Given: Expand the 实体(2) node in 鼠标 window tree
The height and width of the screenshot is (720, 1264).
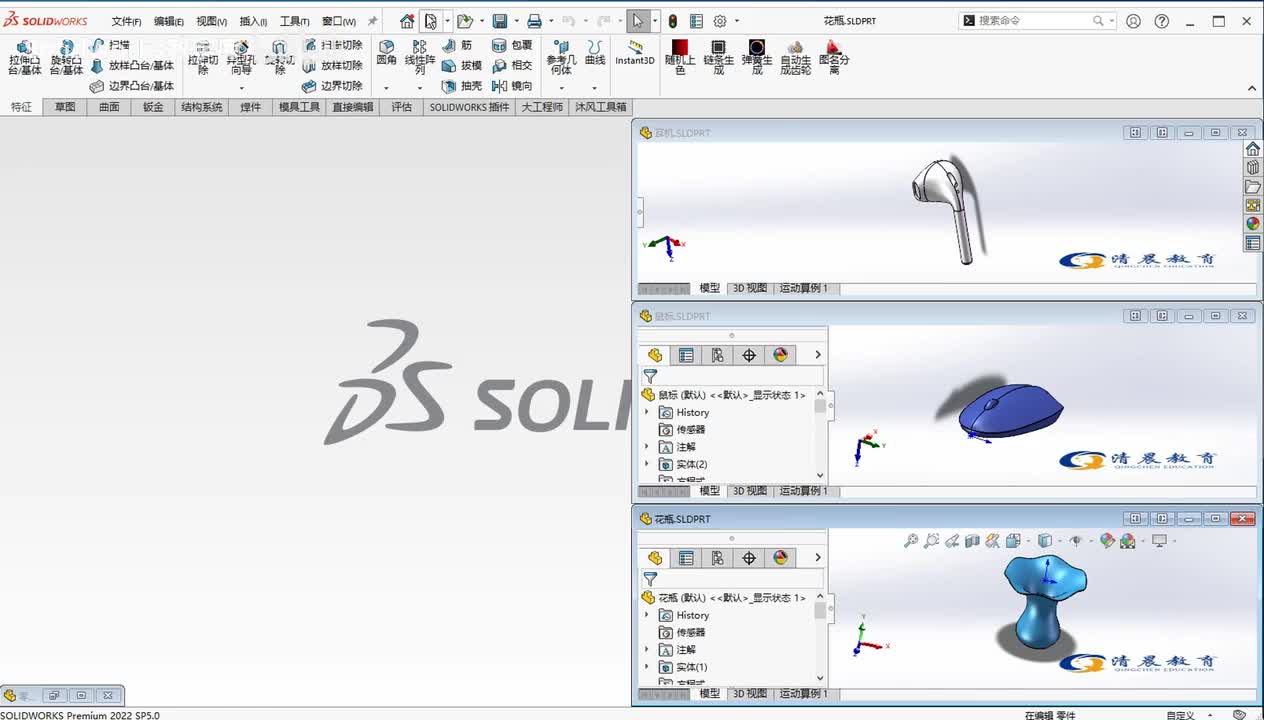Looking at the screenshot, I should (646, 464).
